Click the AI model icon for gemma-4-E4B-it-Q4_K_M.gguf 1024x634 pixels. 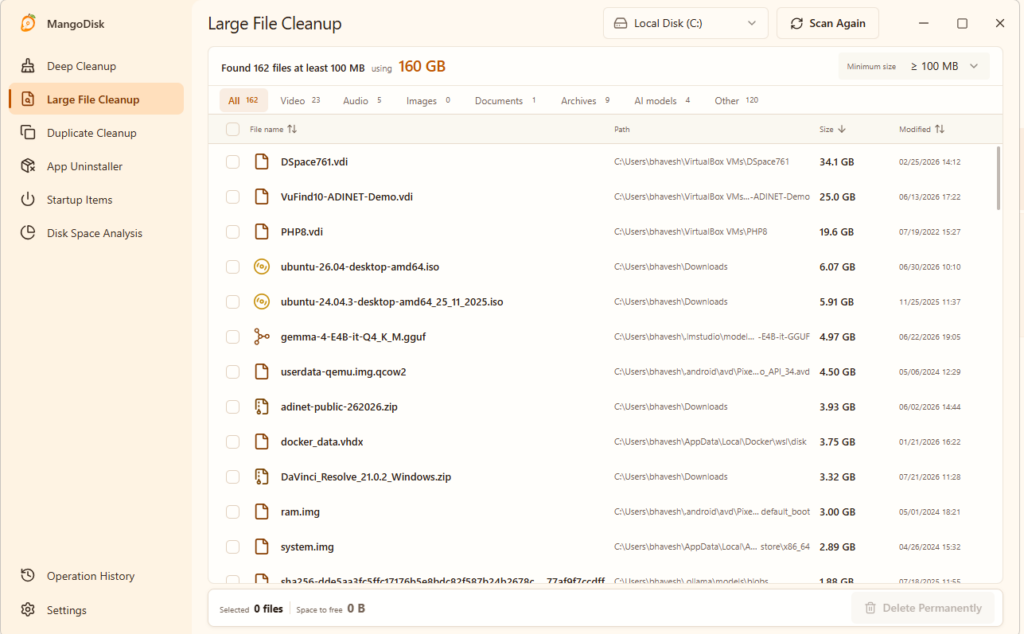[x=261, y=336]
